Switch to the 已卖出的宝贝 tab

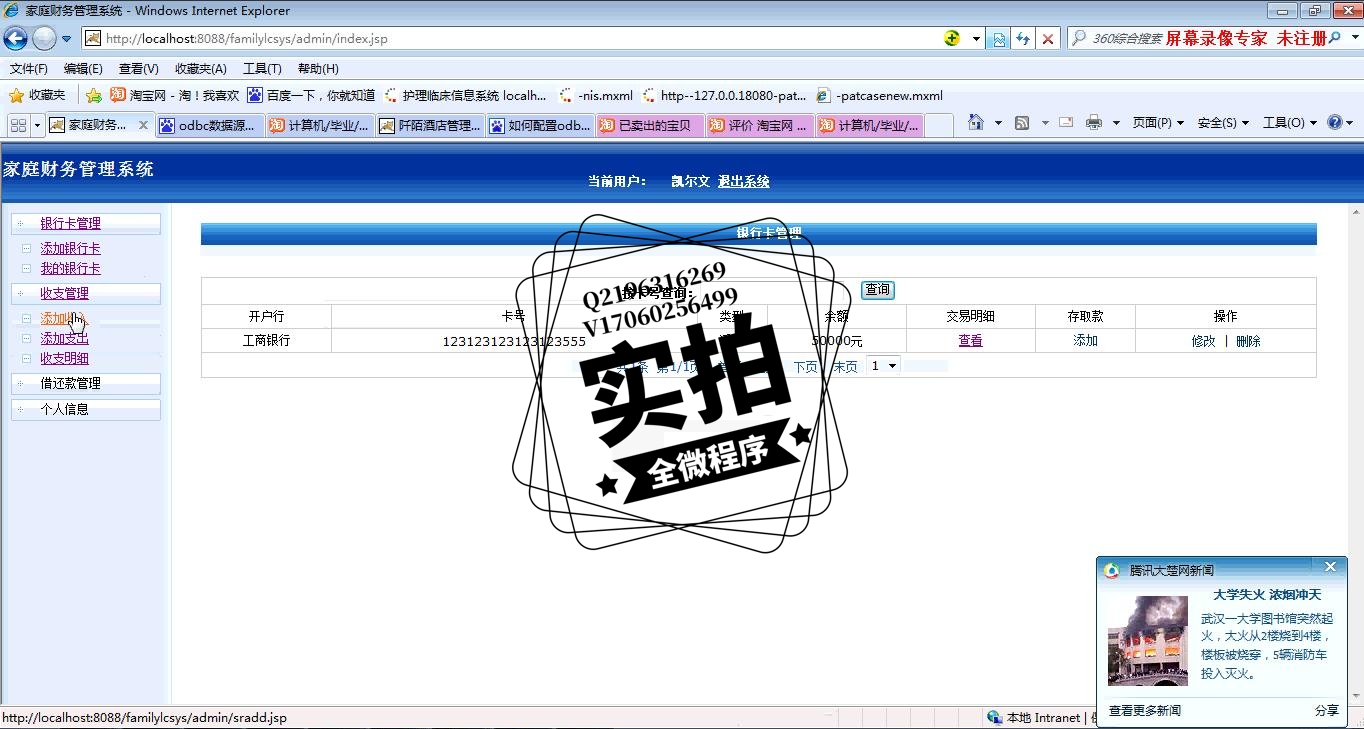(650, 125)
